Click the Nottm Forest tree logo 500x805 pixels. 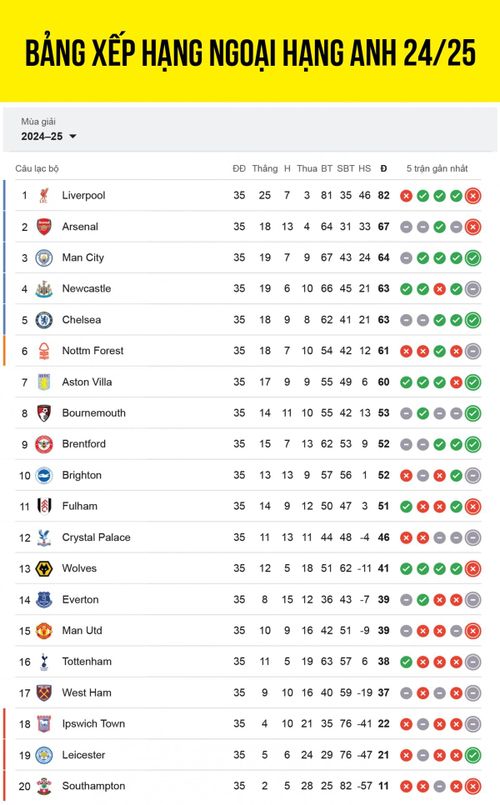[x=44, y=351]
